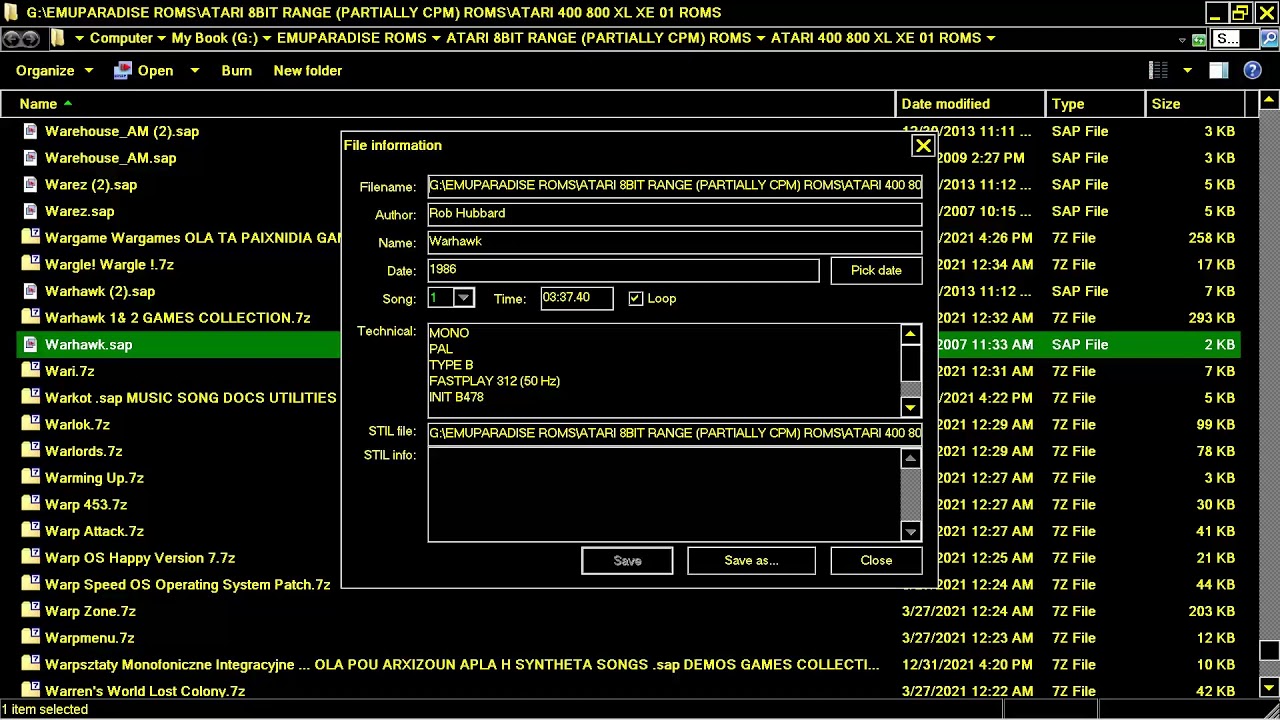This screenshot has width=1280, height=720.
Task: Open the Song number dropdown
Action: 463,298
